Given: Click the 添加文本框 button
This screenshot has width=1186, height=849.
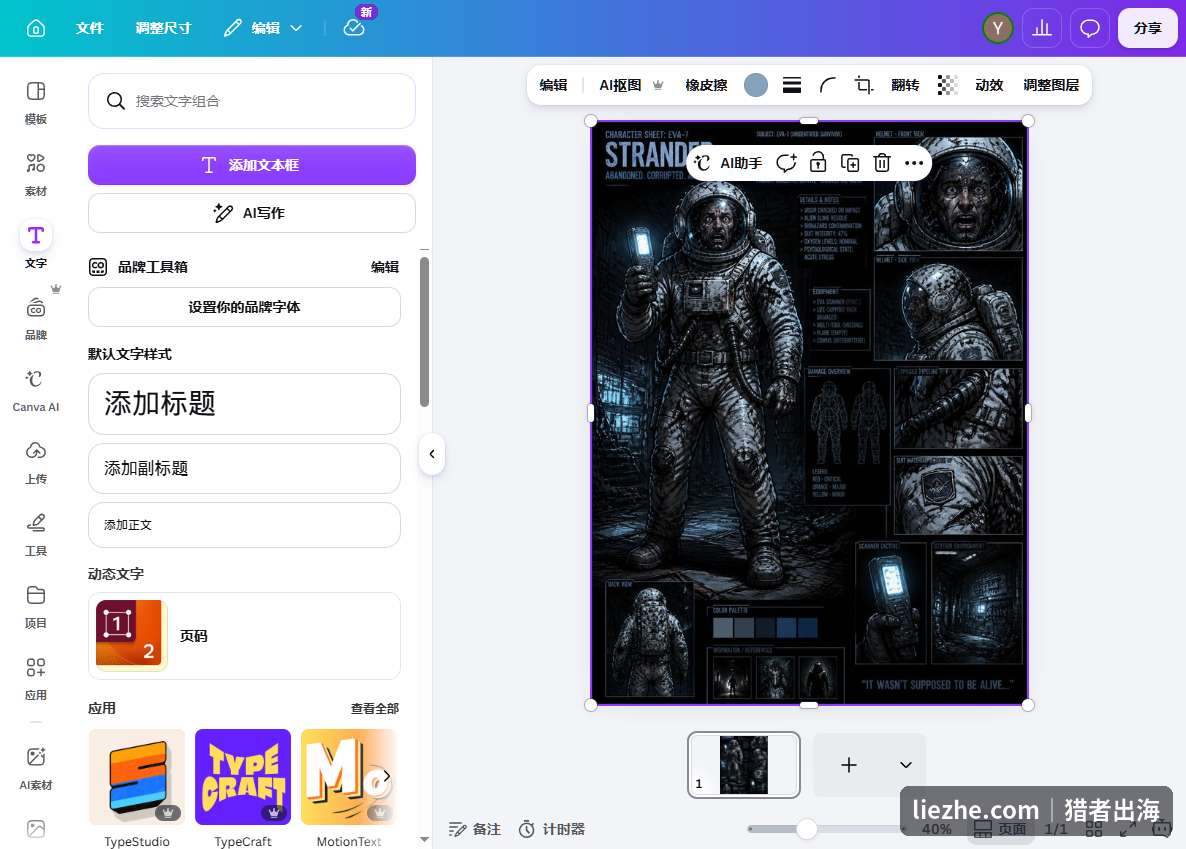Looking at the screenshot, I should (x=252, y=165).
